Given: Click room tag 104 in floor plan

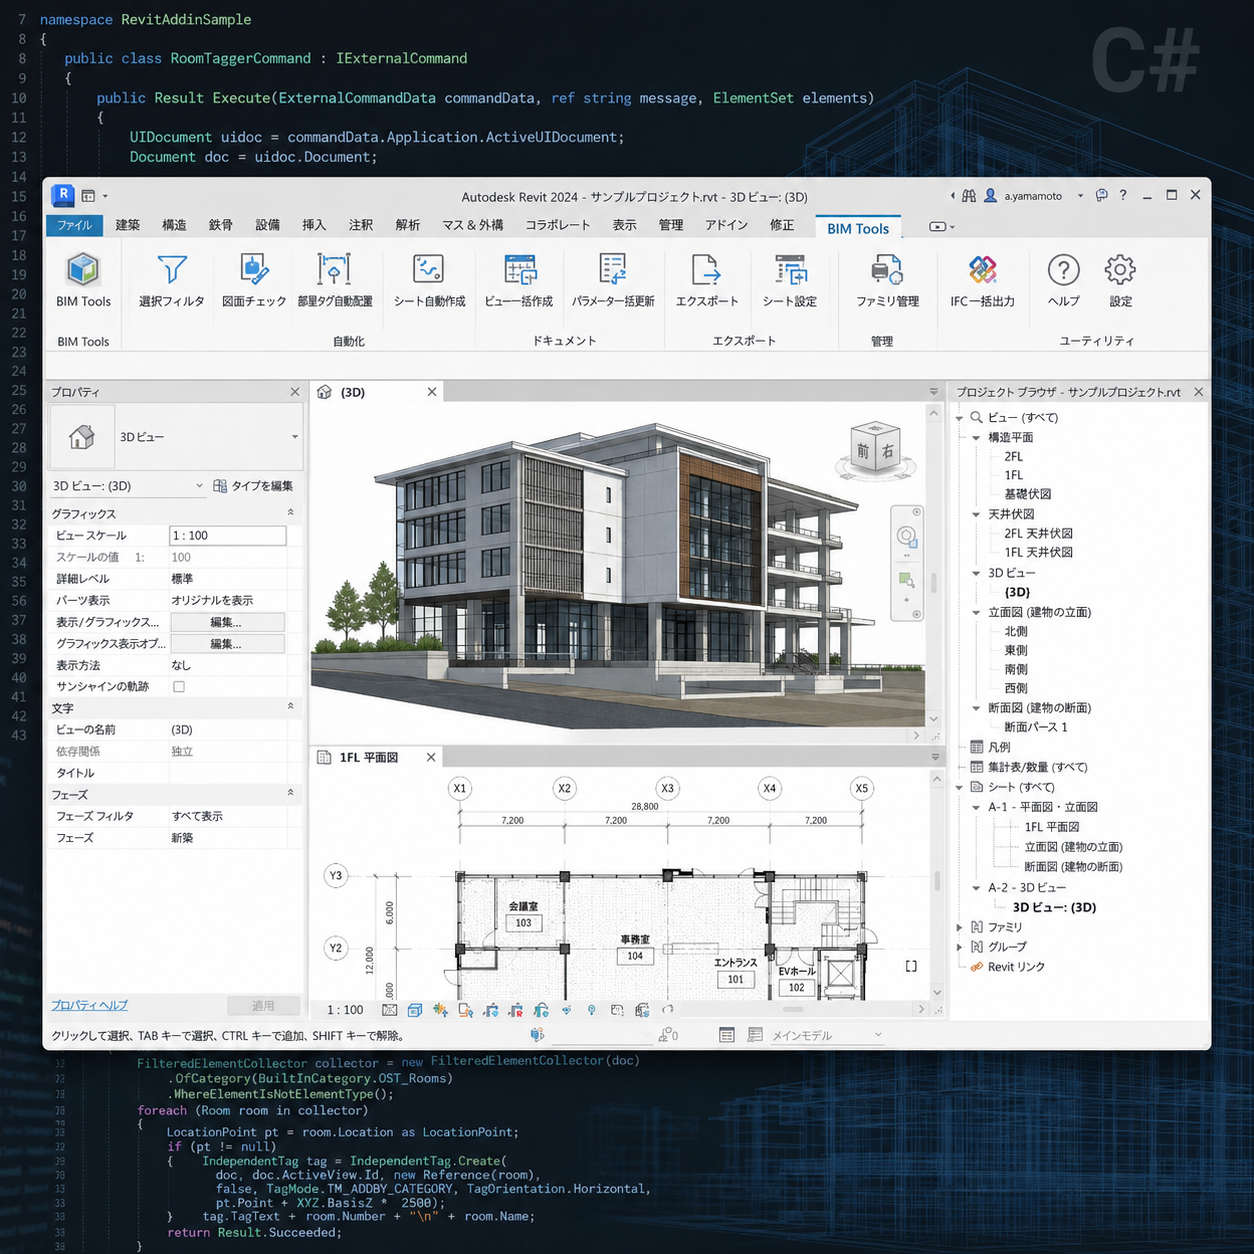Looking at the screenshot, I should (635, 956).
